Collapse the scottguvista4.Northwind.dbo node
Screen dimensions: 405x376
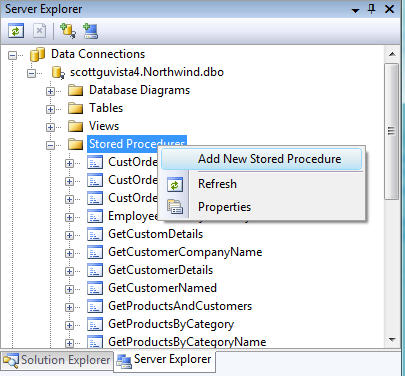pyautogui.click(x=31, y=73)
